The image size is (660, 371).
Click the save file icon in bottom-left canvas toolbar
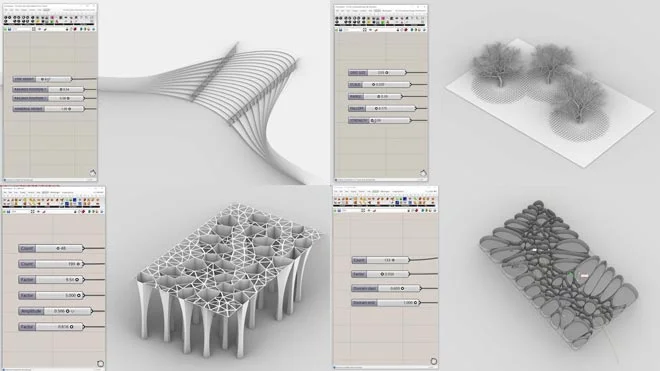pyautogui.click(x=9, y=212)
